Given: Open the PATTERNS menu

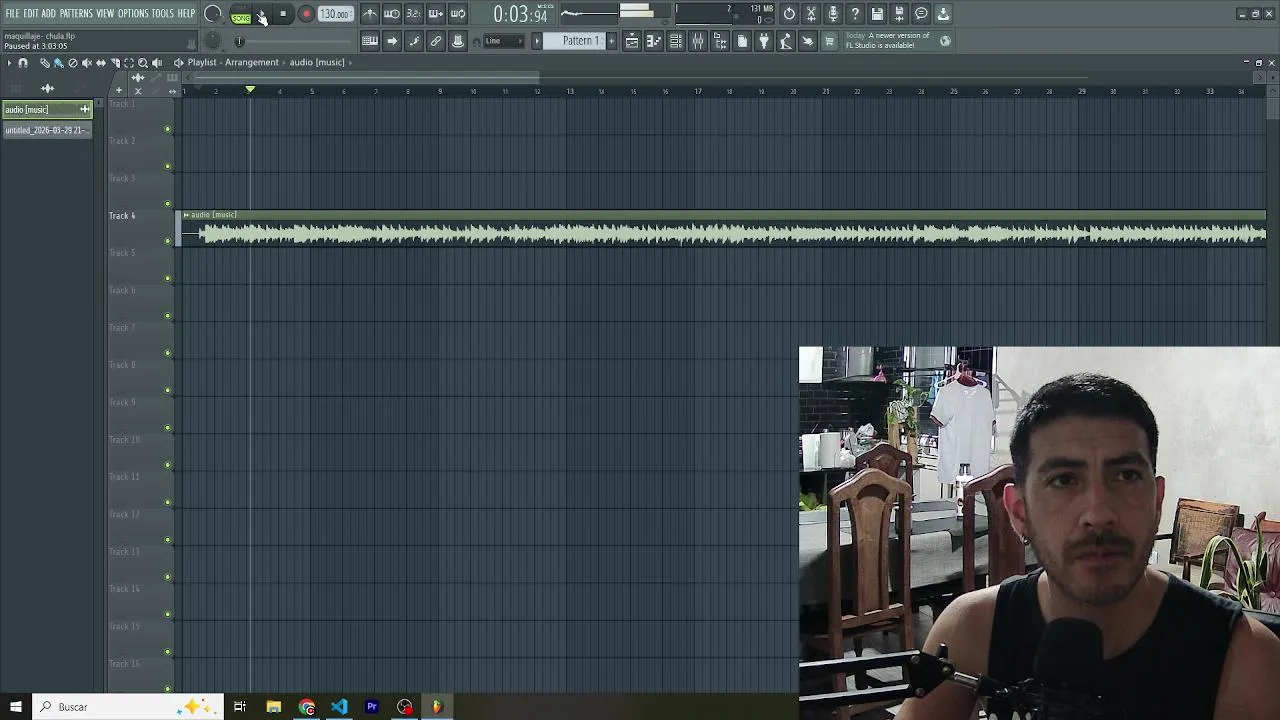Looking at the screenshot, I should pyautogui.click(x=76, y=14).
